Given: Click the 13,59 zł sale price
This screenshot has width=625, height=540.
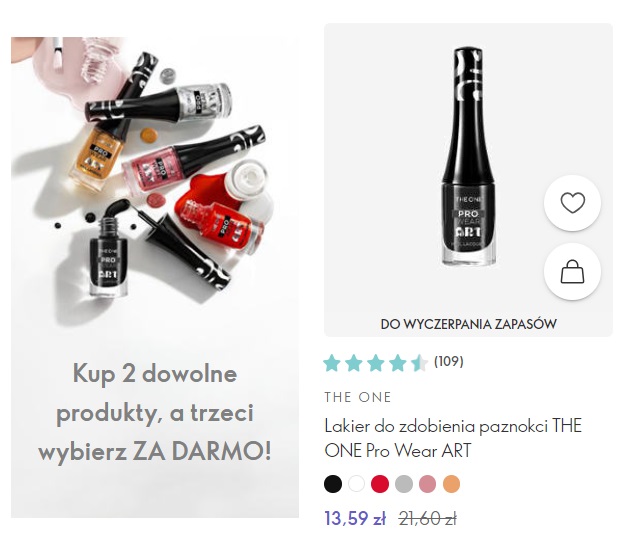Looking at the screenshot, I should (355, 518).
